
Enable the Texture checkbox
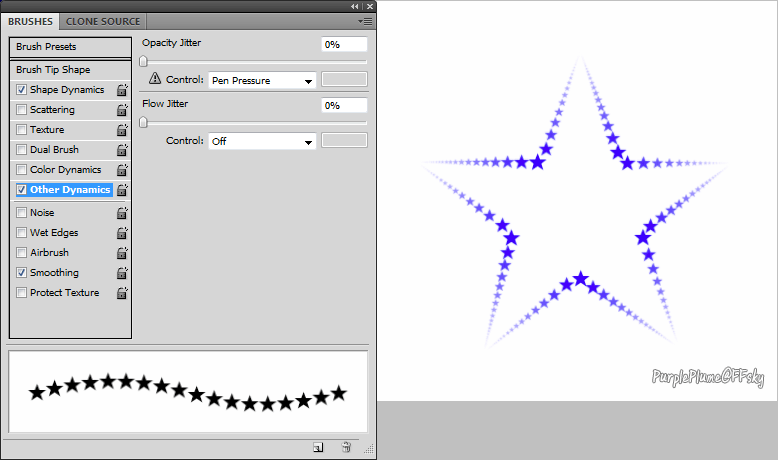pyautogui.click(x=21, y=130)
